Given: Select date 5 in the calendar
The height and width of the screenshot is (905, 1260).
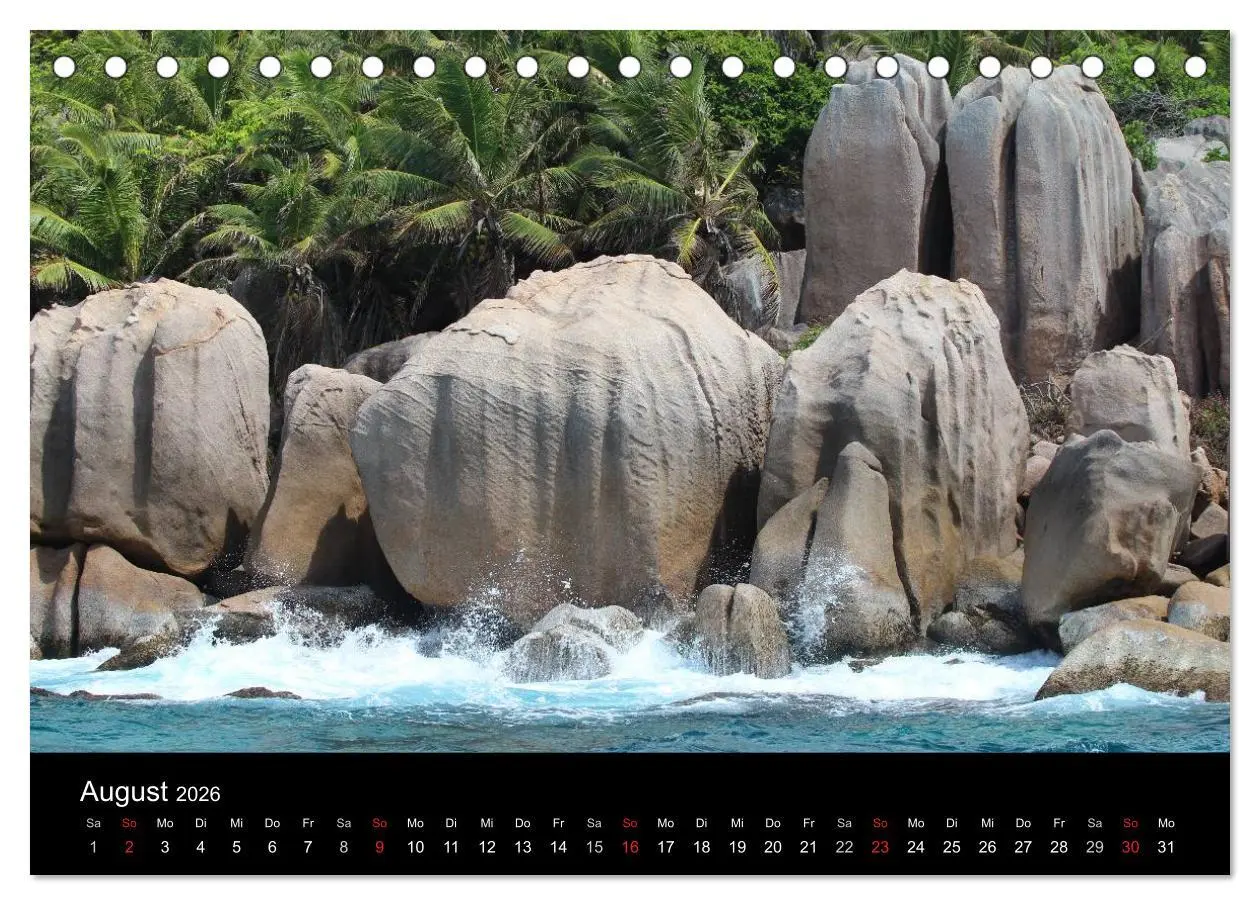Looking at the screenshot, I should pyautogui.click(x=237, y=847).
